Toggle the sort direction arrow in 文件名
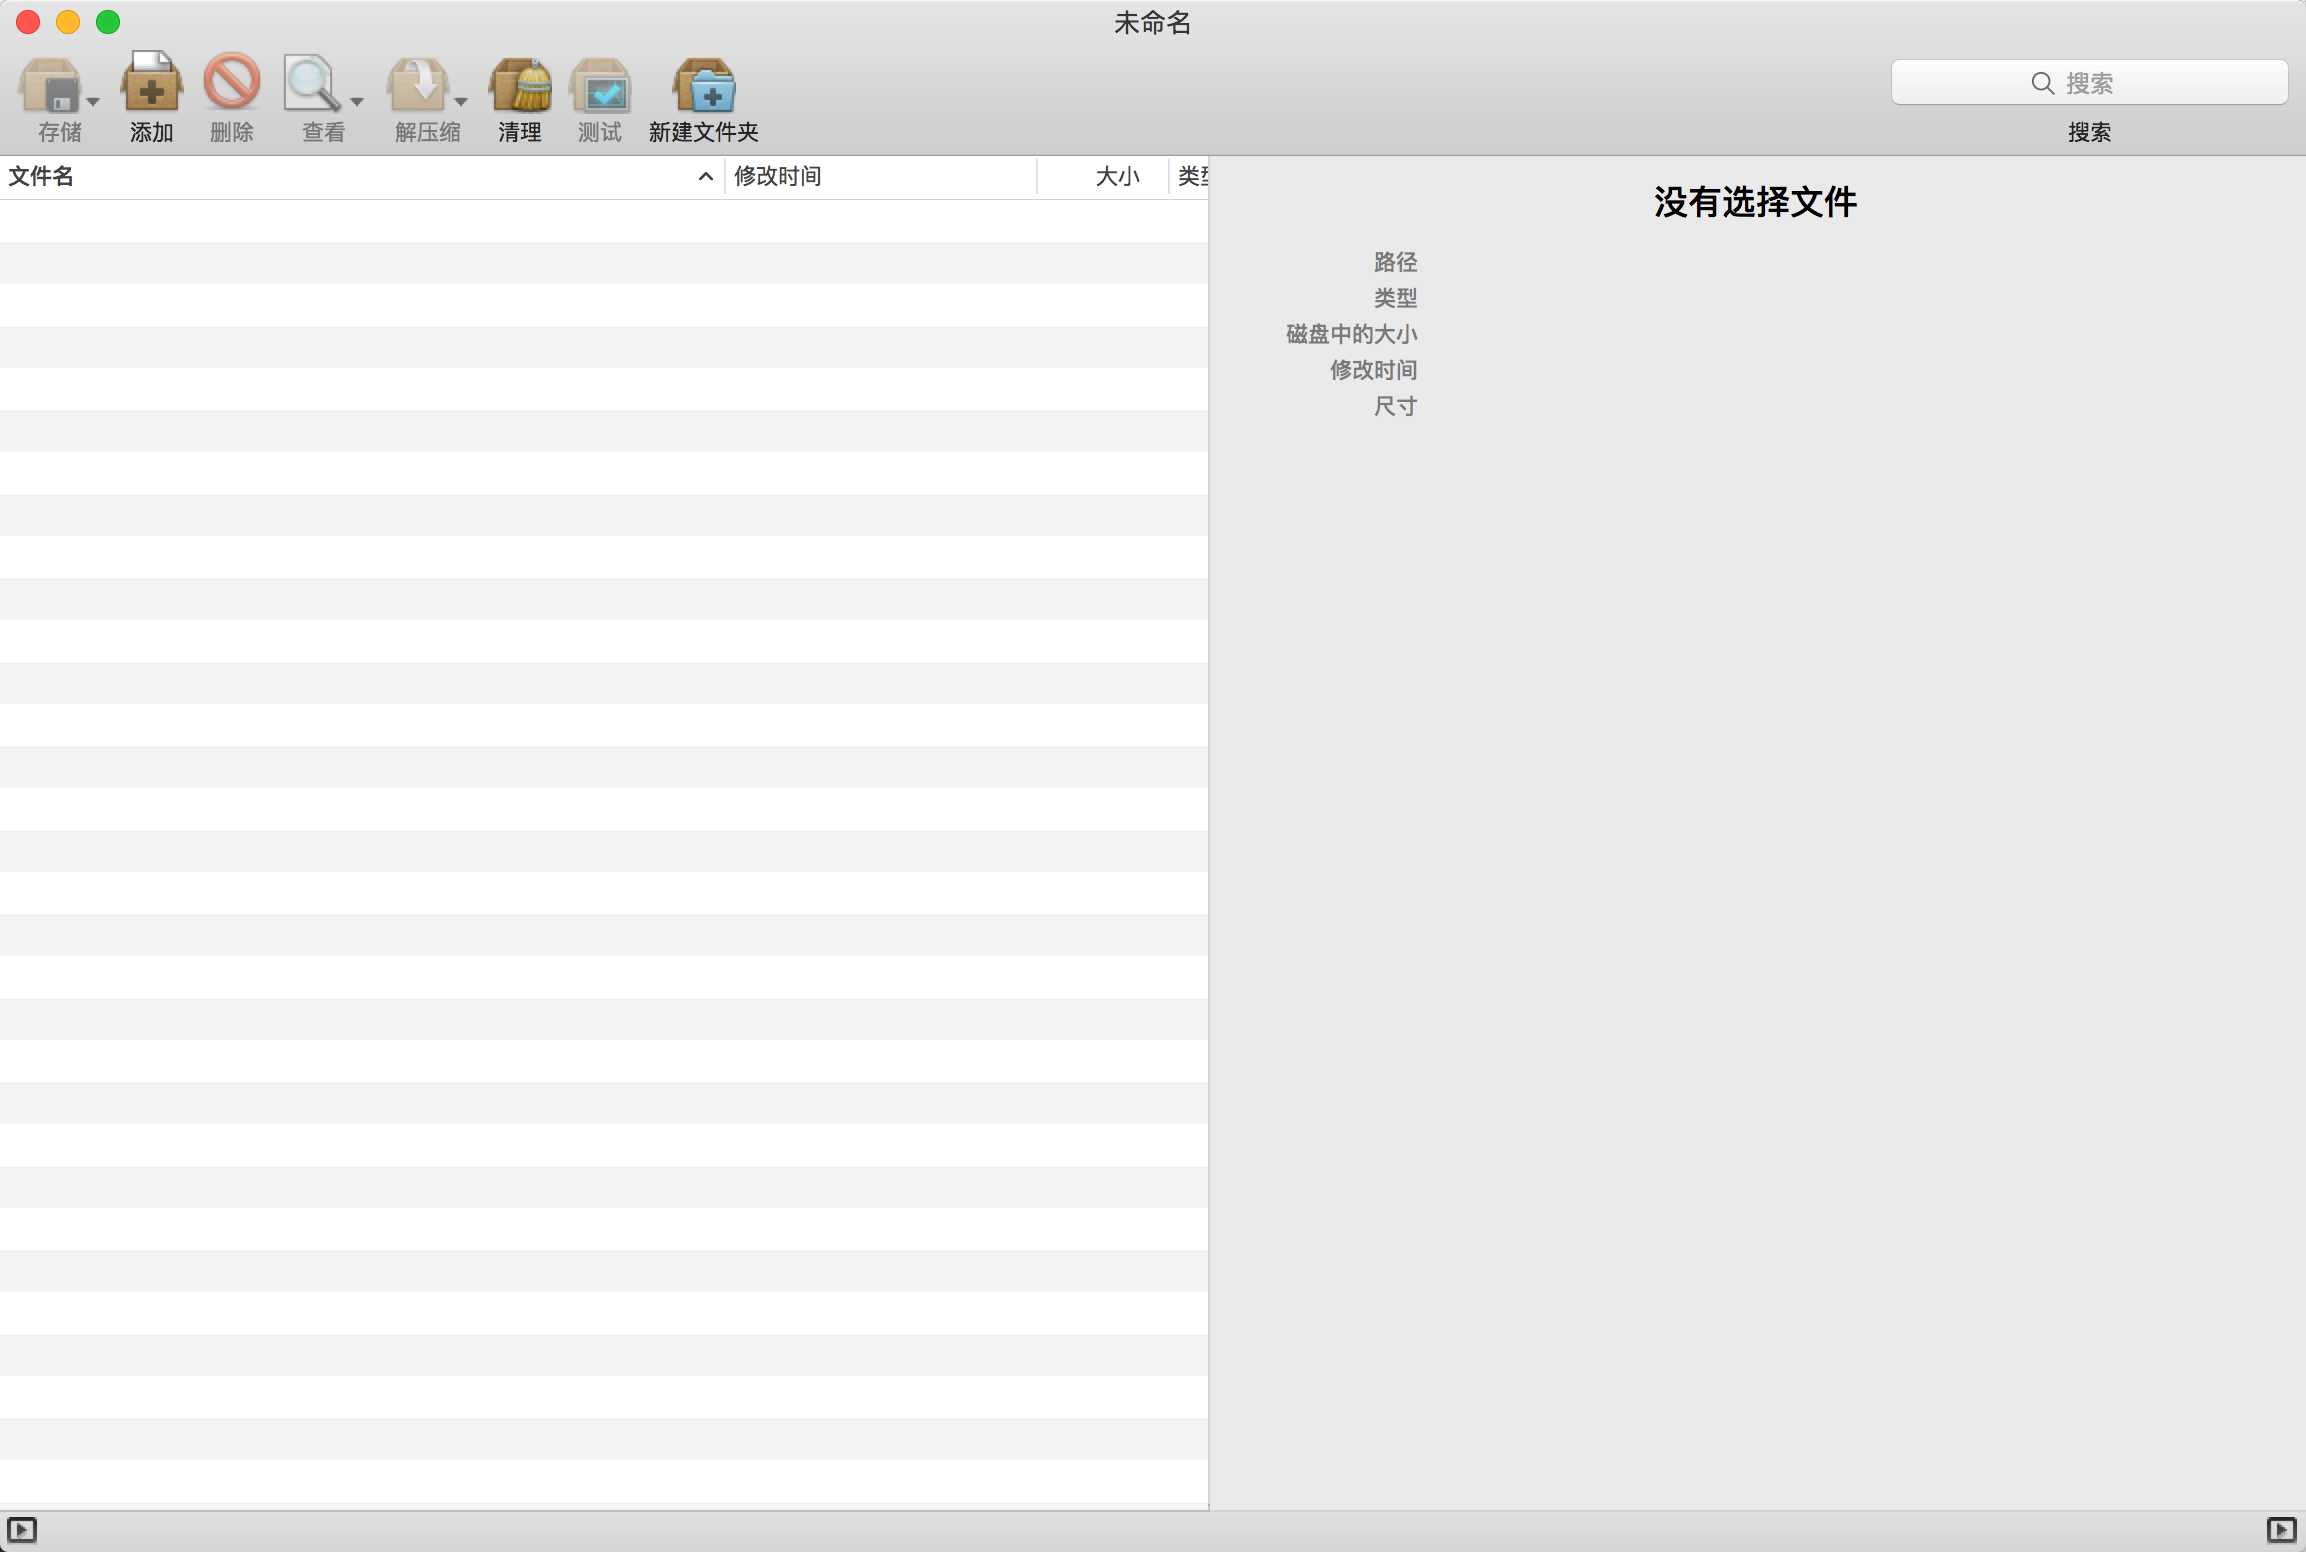Screen dimensions: 2306x1552 pos(705,177)
